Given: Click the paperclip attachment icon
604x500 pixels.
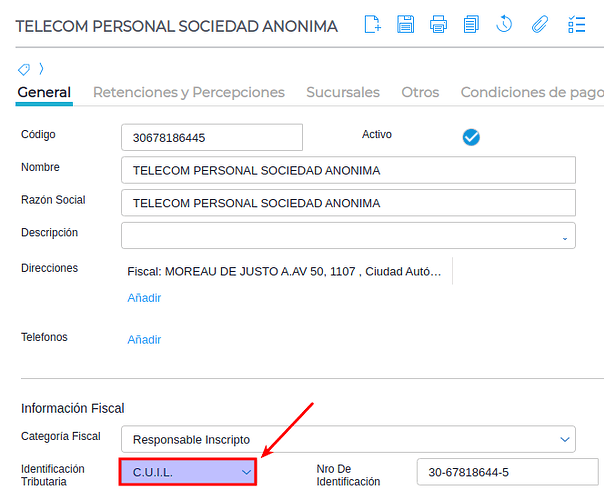Looking at the screenshot, I should coord(539,25).
